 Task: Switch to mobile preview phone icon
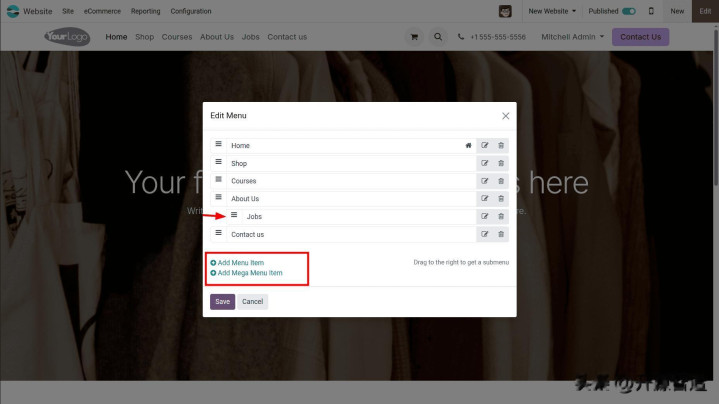coord(651,11)
